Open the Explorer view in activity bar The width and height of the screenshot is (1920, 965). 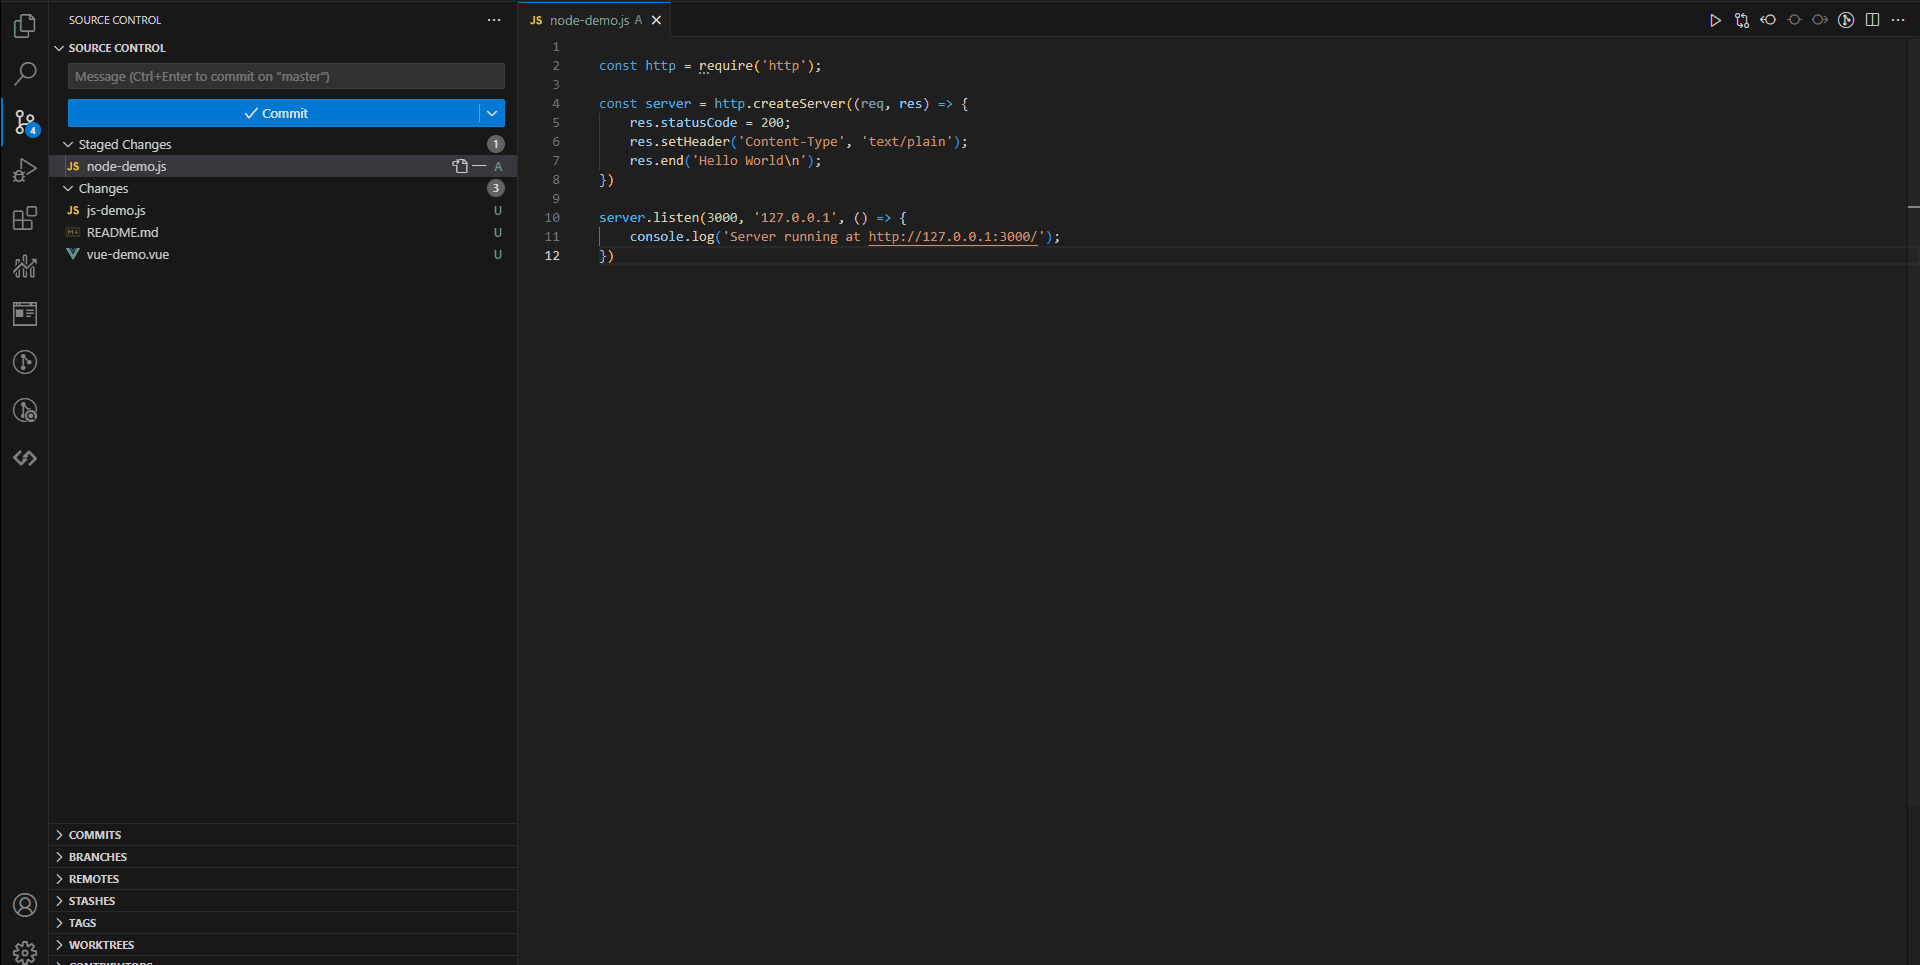point(25,26)
